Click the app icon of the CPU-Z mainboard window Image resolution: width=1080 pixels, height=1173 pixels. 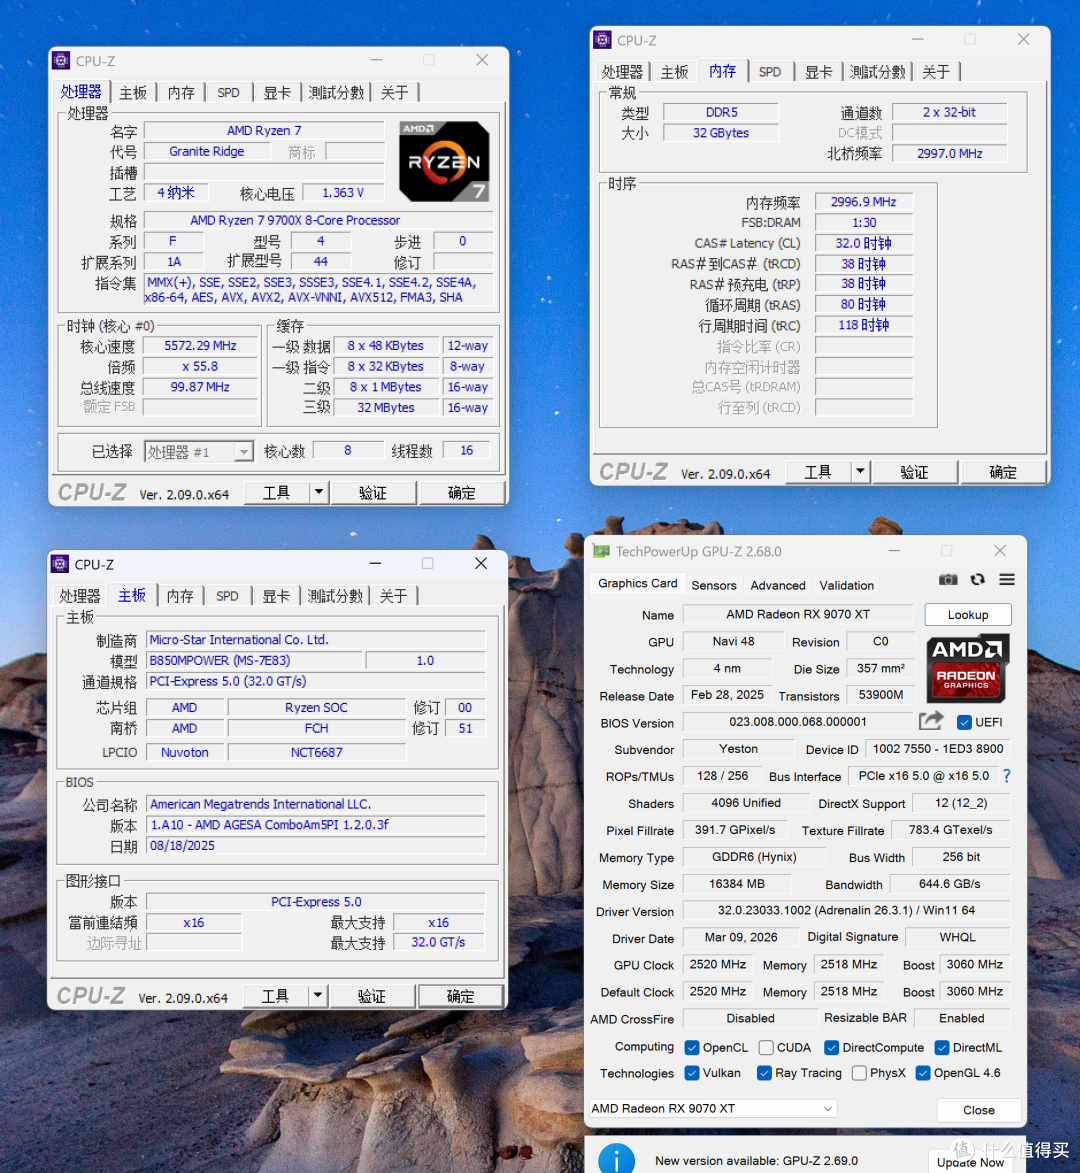tap(60, 564)
